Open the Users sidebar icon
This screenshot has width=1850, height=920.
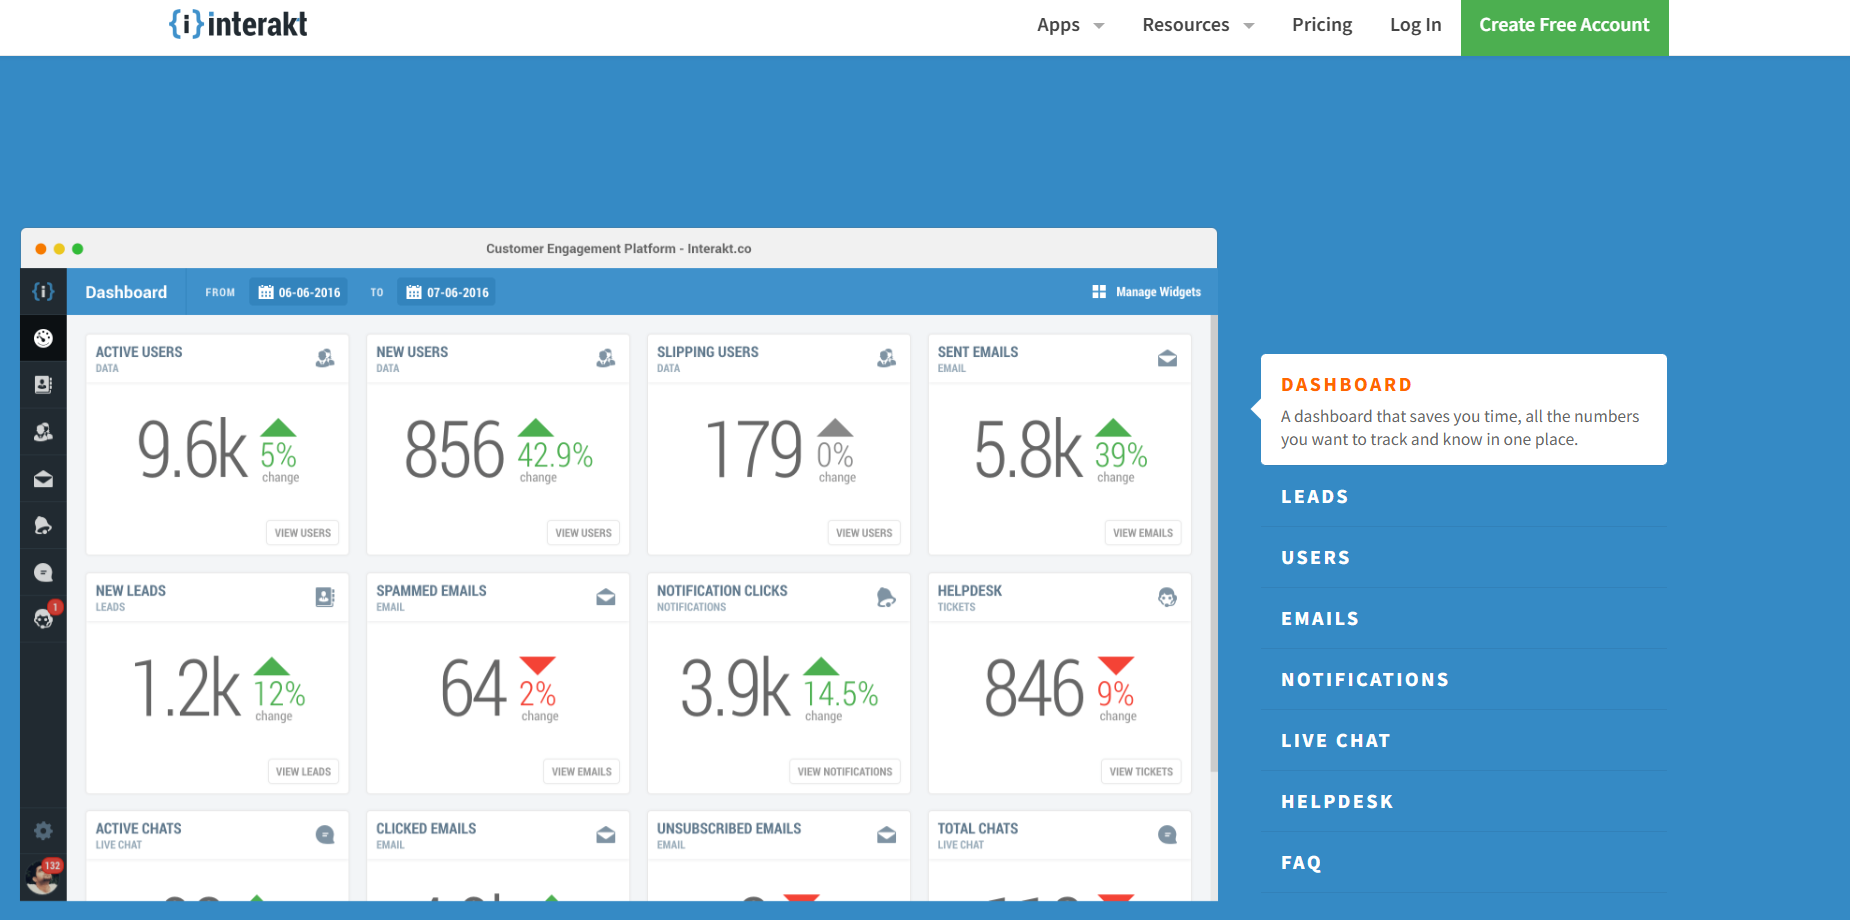(43, 432)
